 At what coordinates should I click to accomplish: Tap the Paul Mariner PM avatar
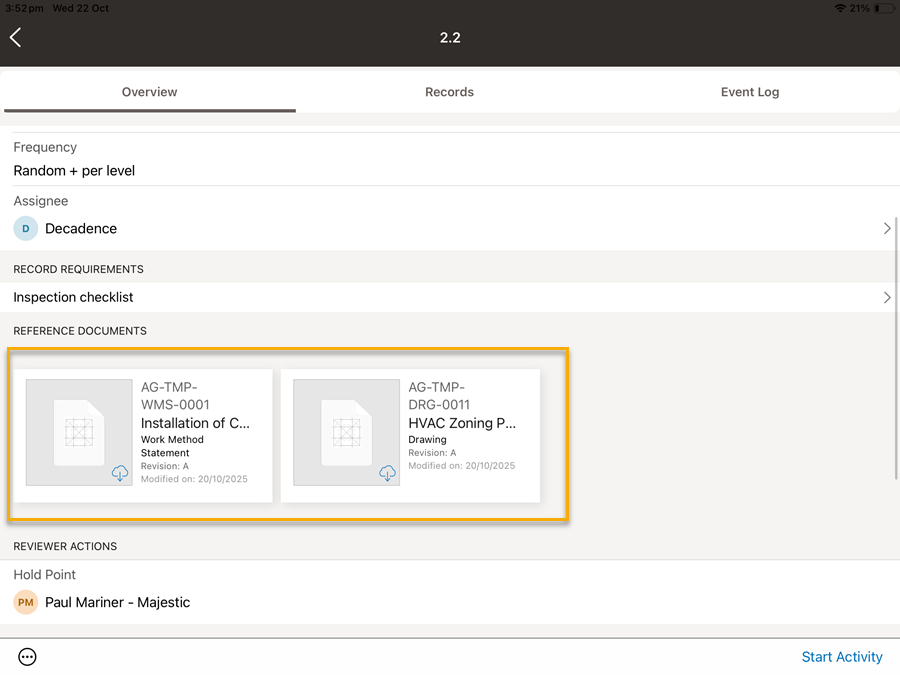[x=25, y=603]
